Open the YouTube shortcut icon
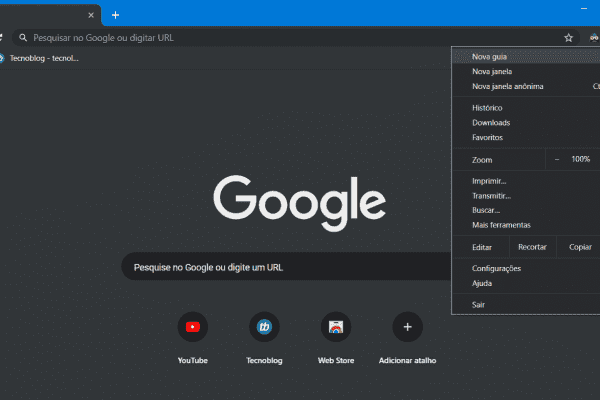600x400 pixels. [192, 327]
